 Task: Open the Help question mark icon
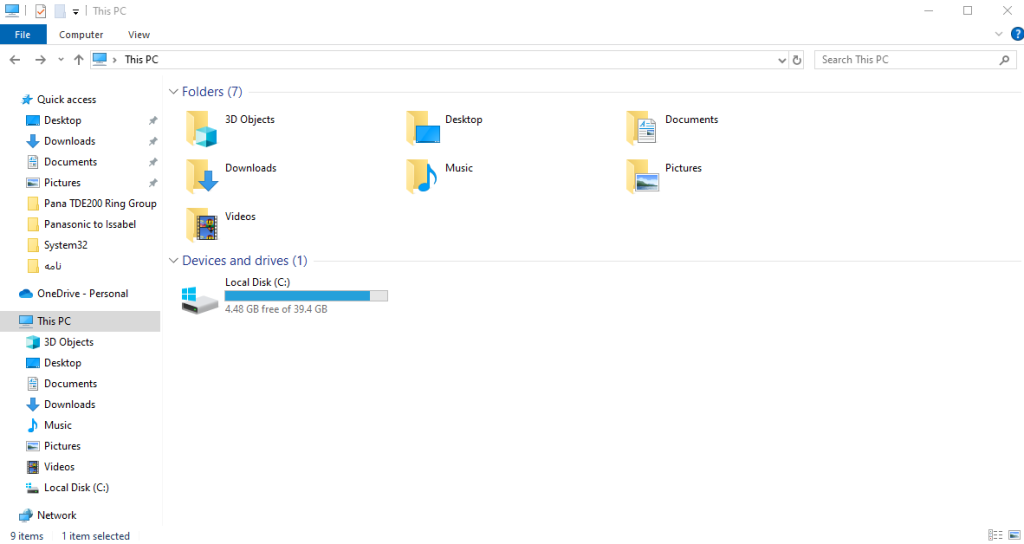[x=1017, y=34]
